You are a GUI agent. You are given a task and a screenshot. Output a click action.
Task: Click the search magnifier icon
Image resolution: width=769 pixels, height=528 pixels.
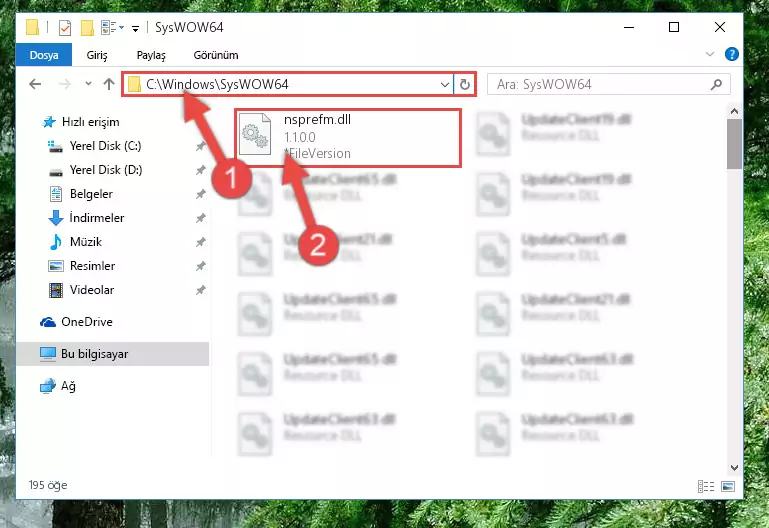[716, 84]
